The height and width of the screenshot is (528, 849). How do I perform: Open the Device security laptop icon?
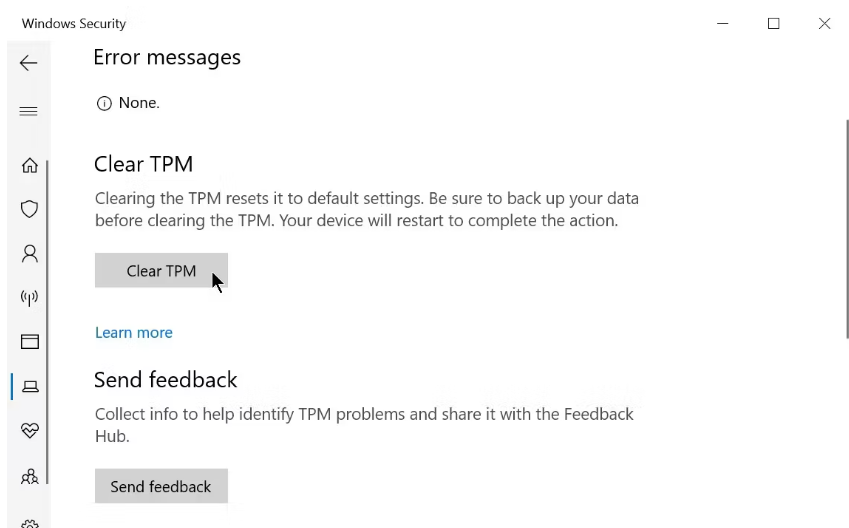tap(30, 386)
